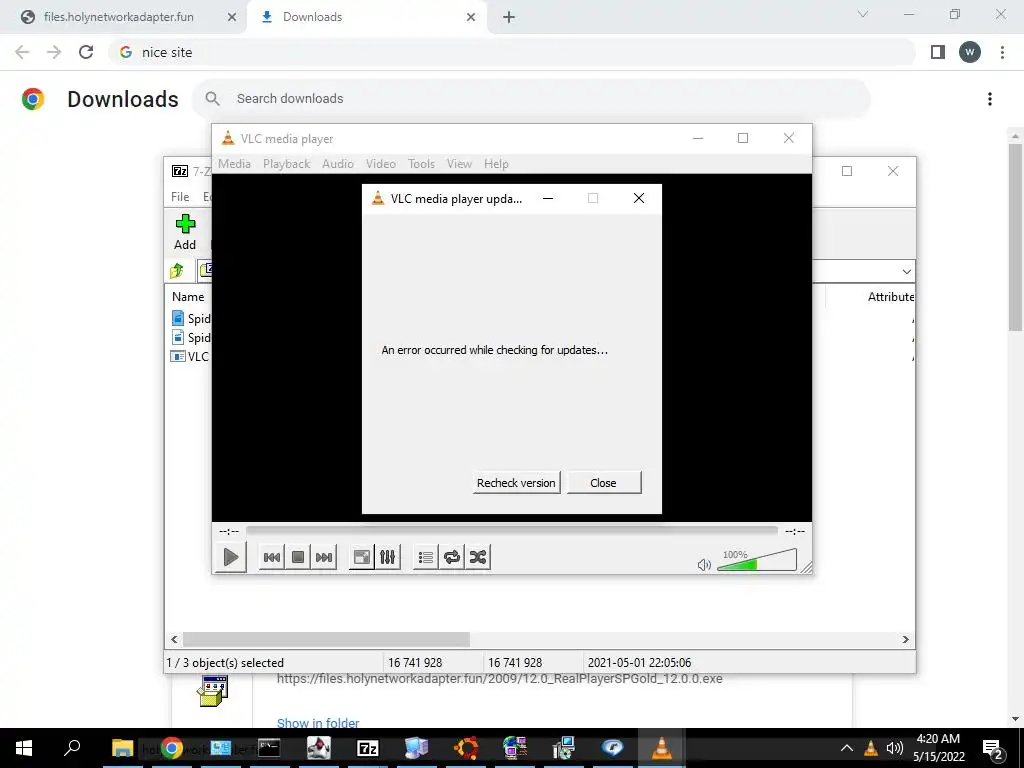Open the Windows Start menu

click(x=24, y=748)
